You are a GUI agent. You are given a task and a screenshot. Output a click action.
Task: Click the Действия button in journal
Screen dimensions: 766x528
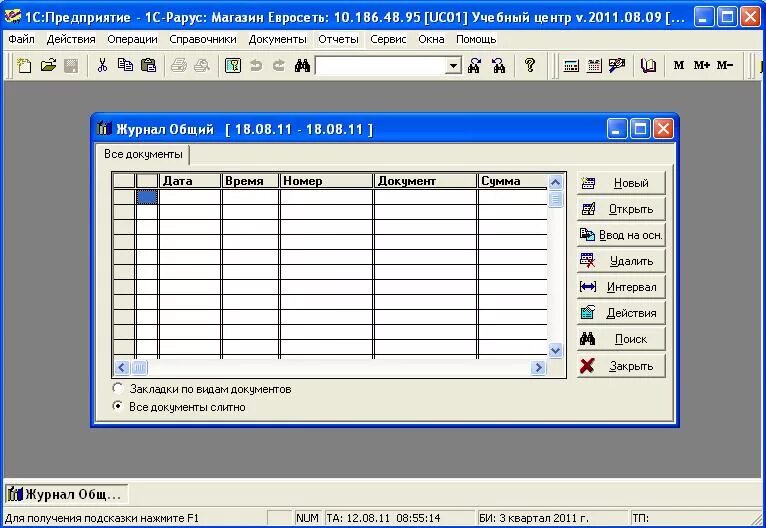(x=621, y=313)
